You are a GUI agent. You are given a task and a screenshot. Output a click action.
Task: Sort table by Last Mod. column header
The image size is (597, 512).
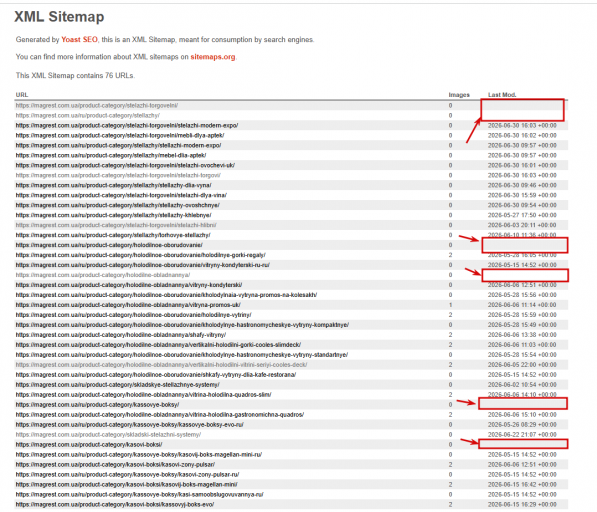(x=502, y=95)
